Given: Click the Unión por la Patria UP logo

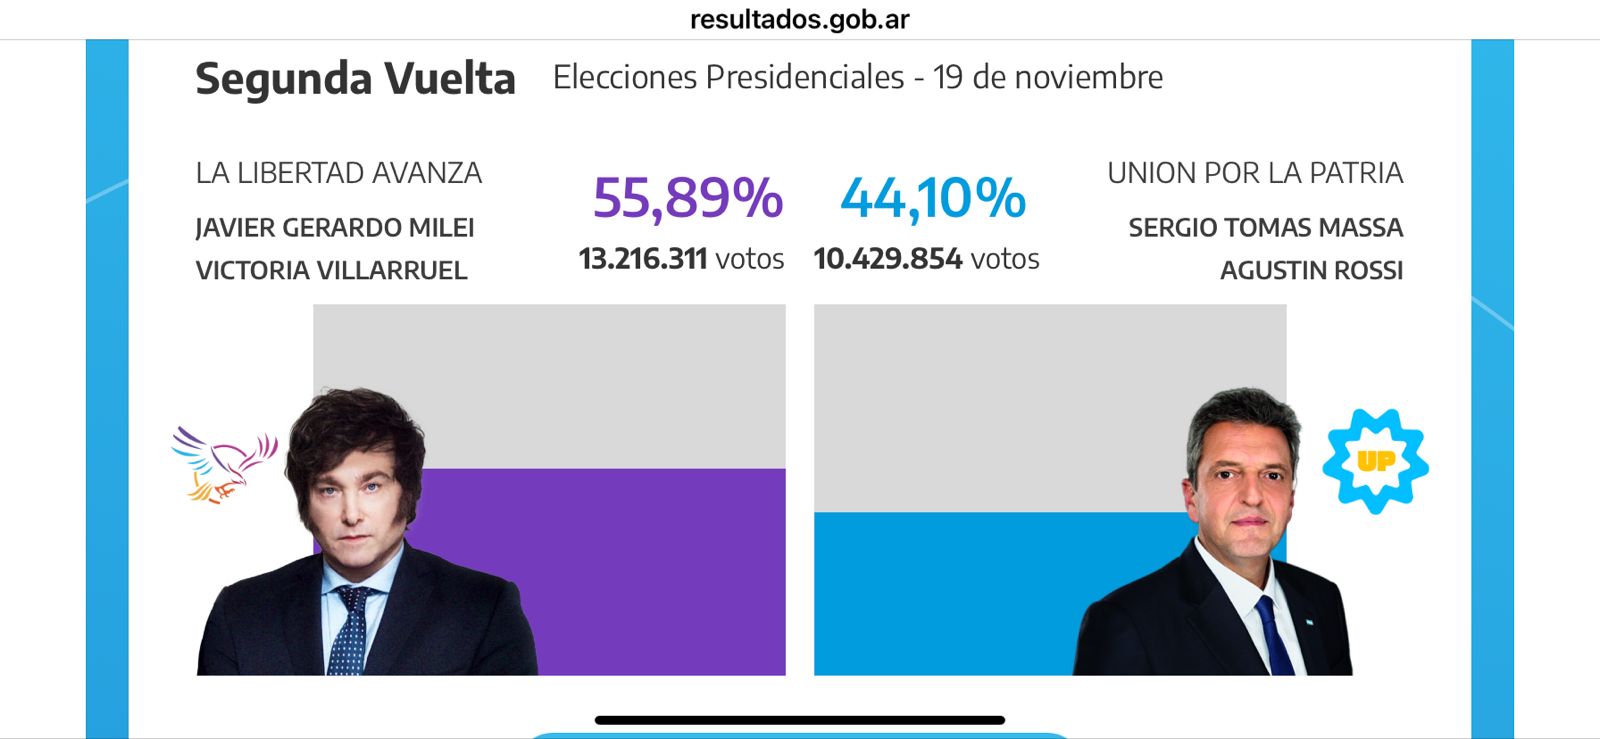Looking at the screenshot, I should (x=1376, y=461).
